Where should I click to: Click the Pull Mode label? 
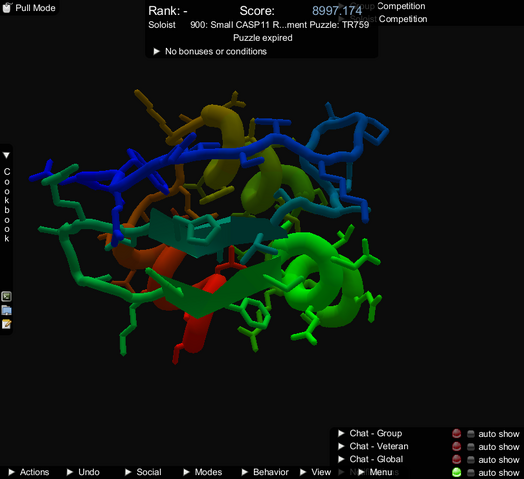click(35, 8)
